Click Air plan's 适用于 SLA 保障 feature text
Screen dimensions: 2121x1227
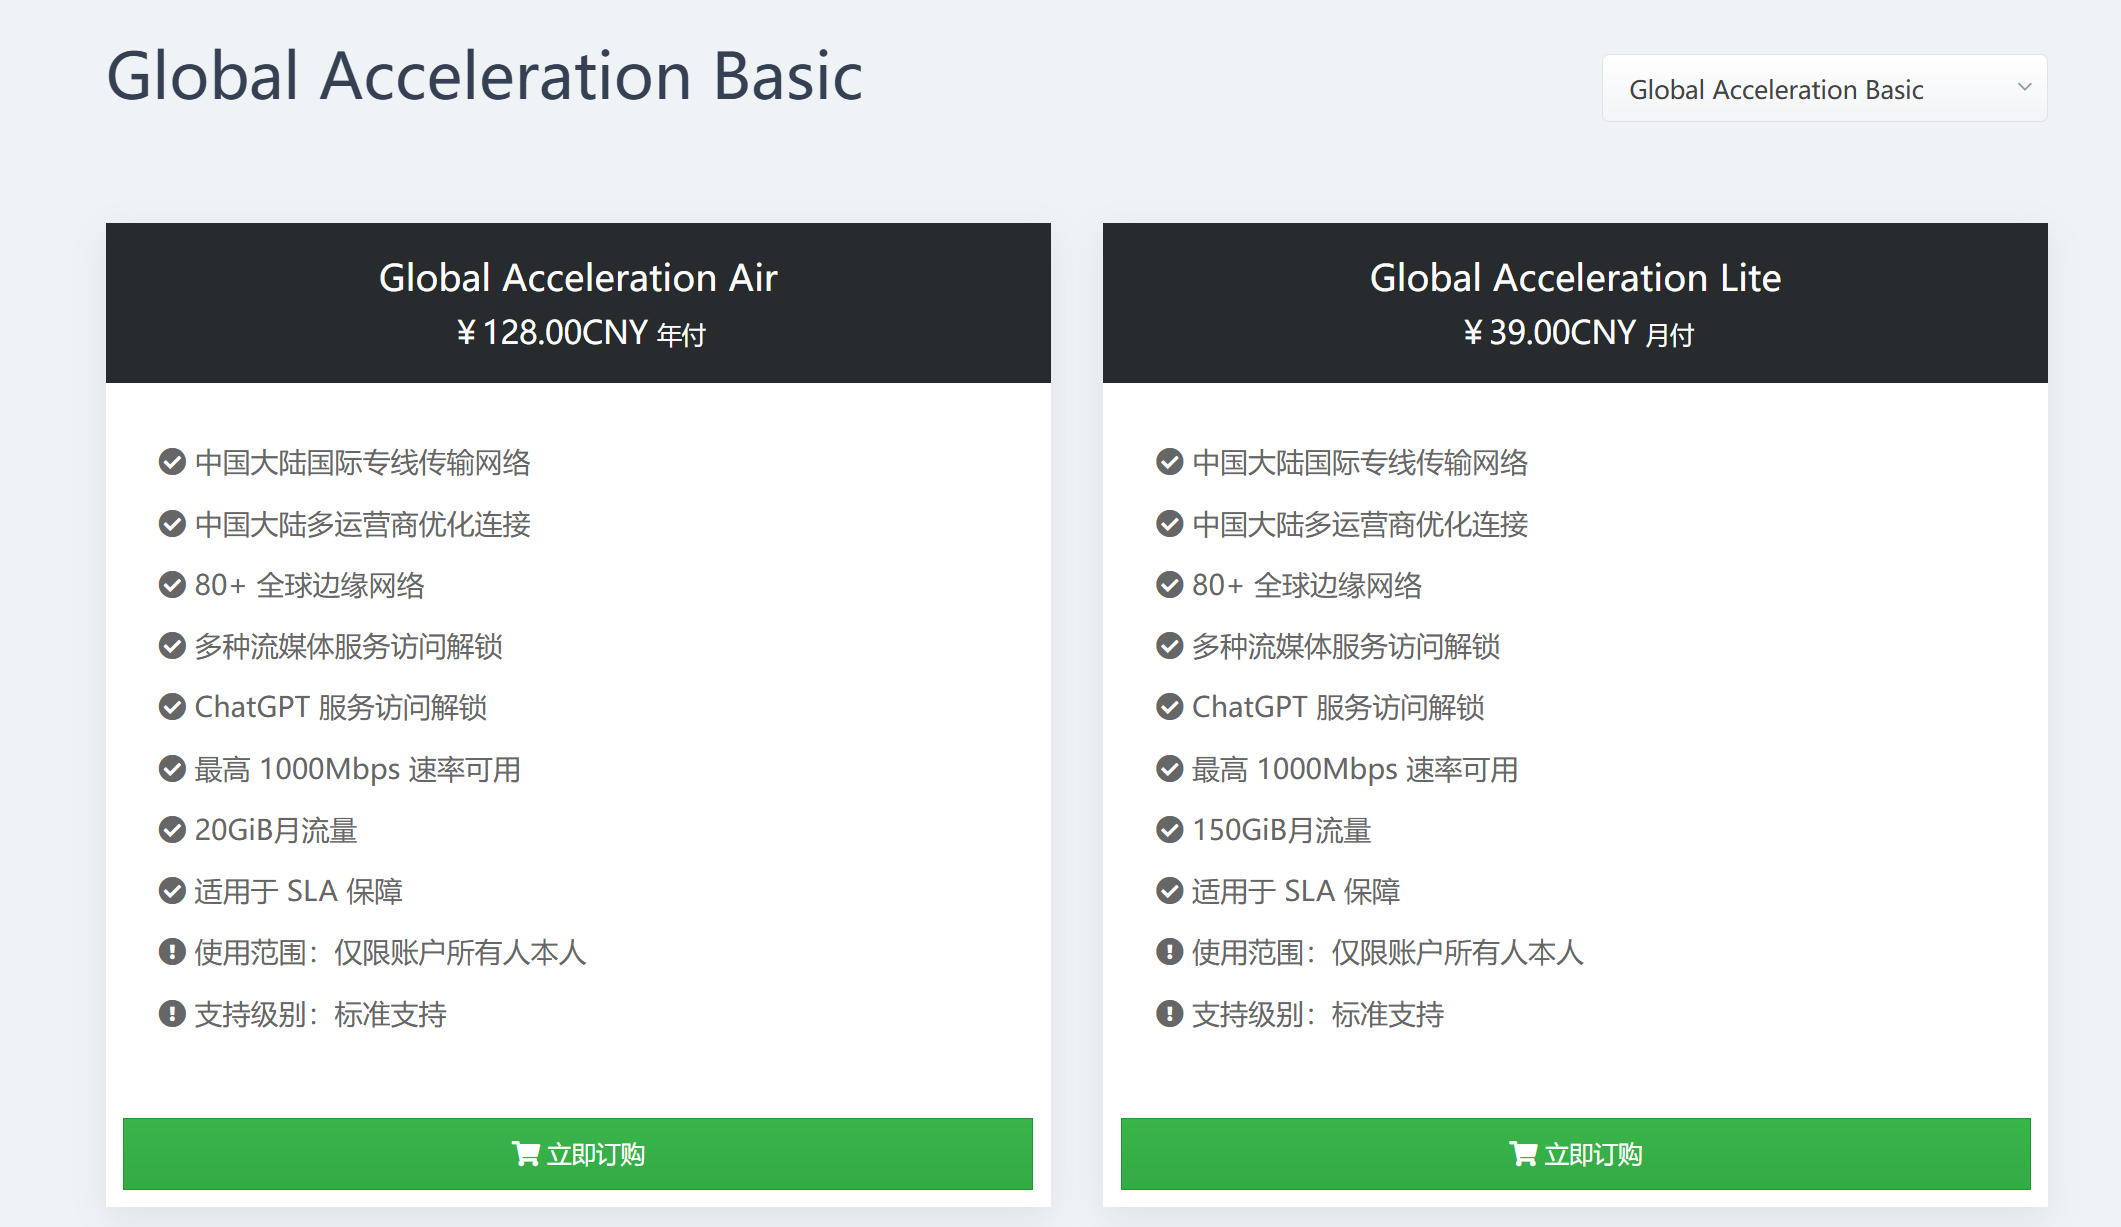tap(298, 891)
